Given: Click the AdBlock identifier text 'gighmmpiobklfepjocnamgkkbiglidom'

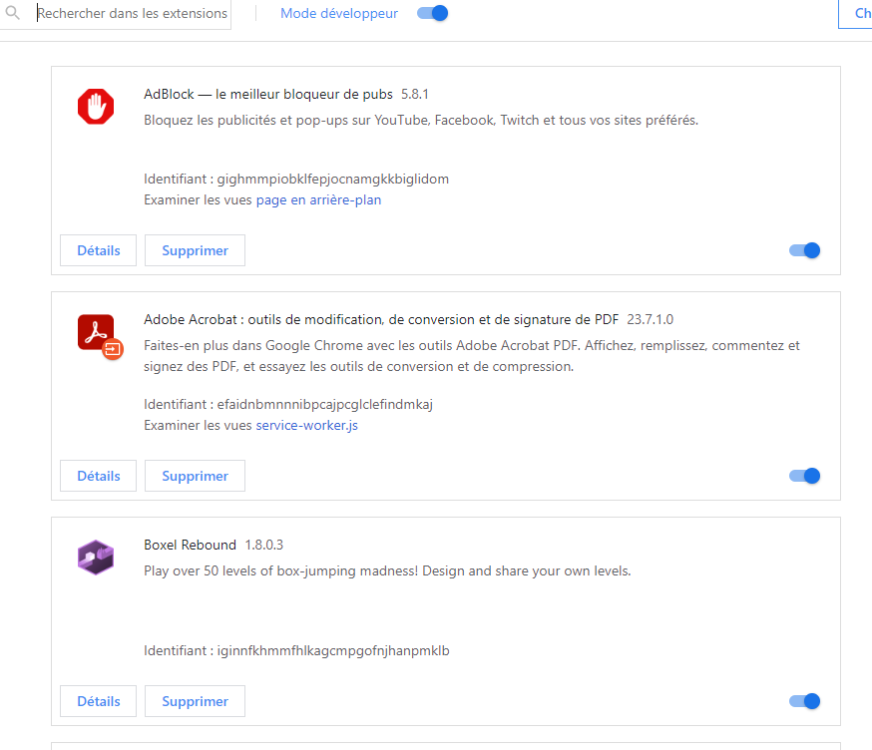Looking at the screenshot, I should coord(333,179).
